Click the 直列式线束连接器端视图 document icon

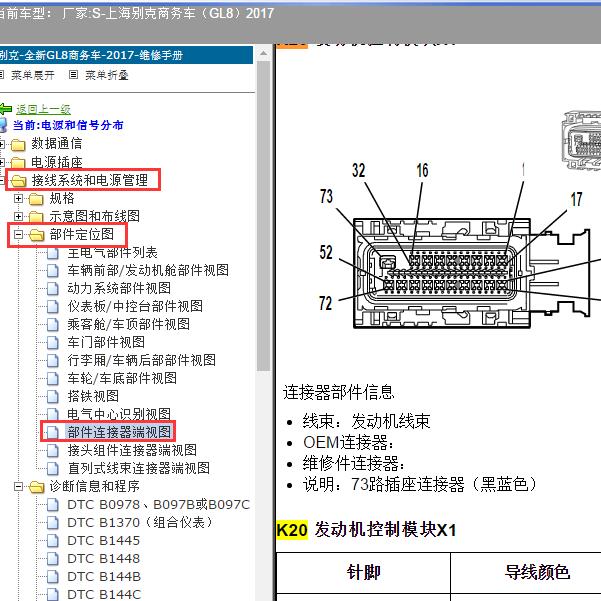(53, 469)
